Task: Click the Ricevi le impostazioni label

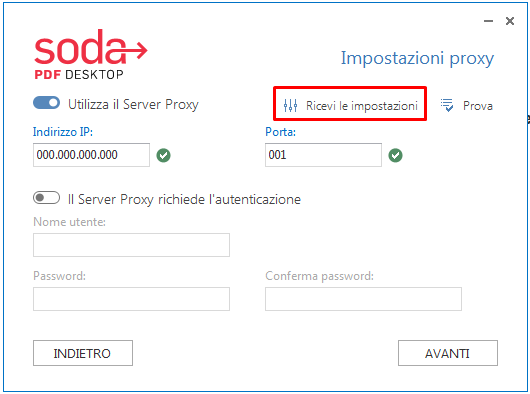Action: [x=362, y=106]
